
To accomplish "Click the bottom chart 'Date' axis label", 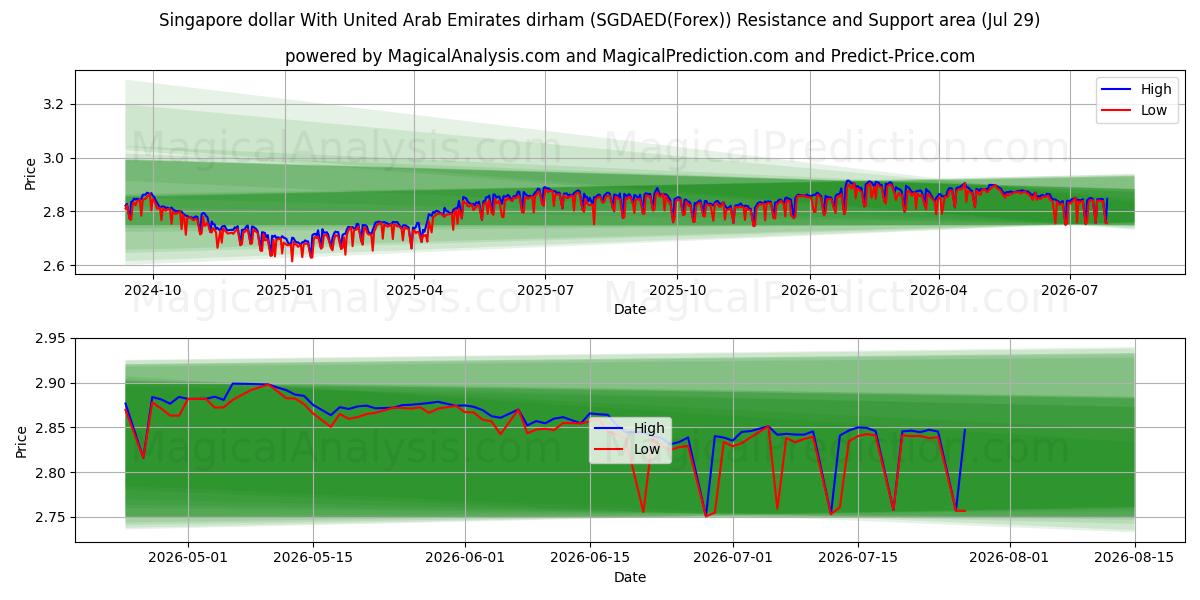I will click(x=630, y=577).
